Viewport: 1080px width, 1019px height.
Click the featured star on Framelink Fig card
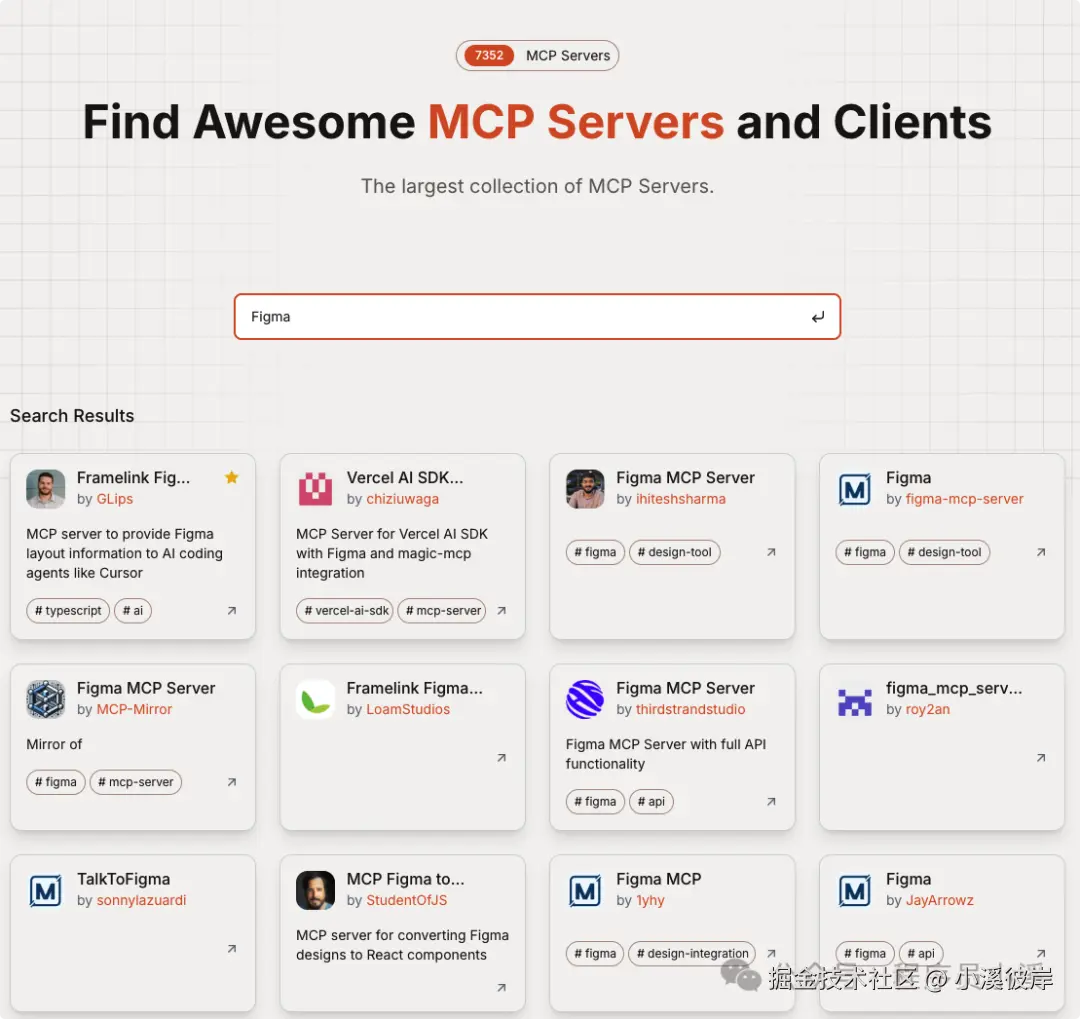point(231,477)
